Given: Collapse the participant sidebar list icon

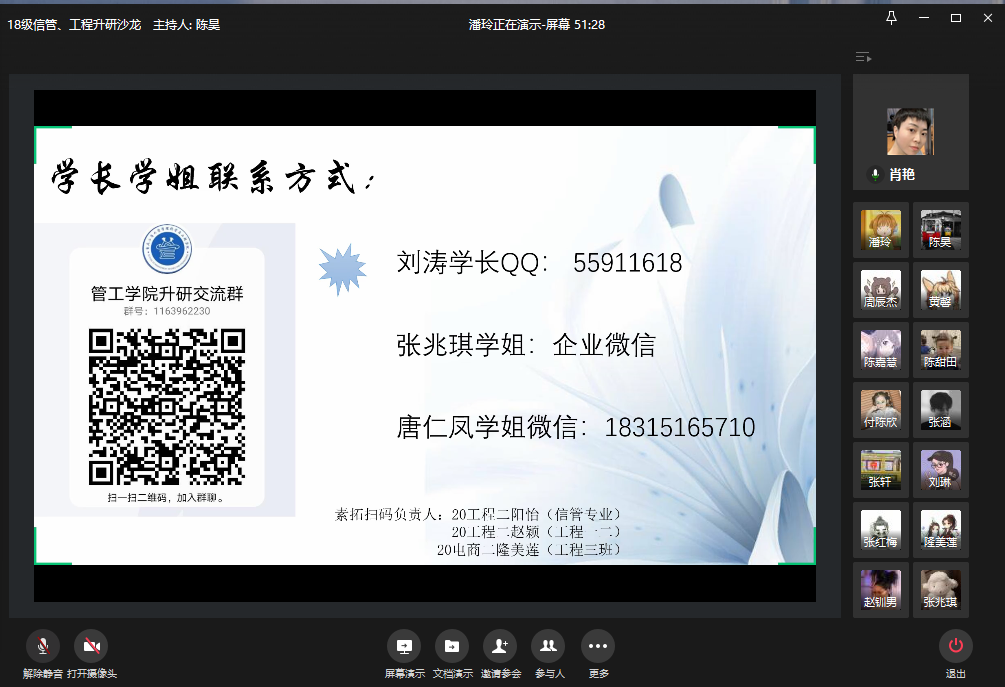Looking at the screenshot, I should click(x=863, y=57).
